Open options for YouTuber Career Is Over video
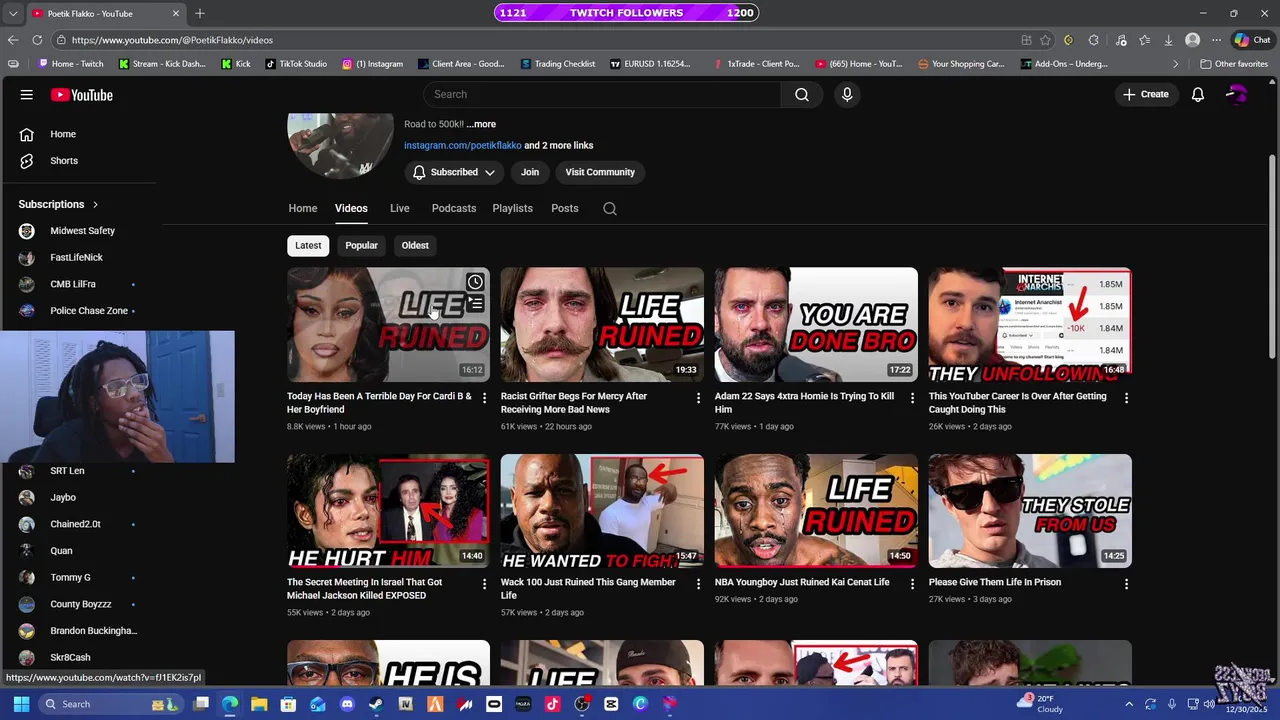Viewport: 1280px width, 720px height. [x=1126, y=398]
